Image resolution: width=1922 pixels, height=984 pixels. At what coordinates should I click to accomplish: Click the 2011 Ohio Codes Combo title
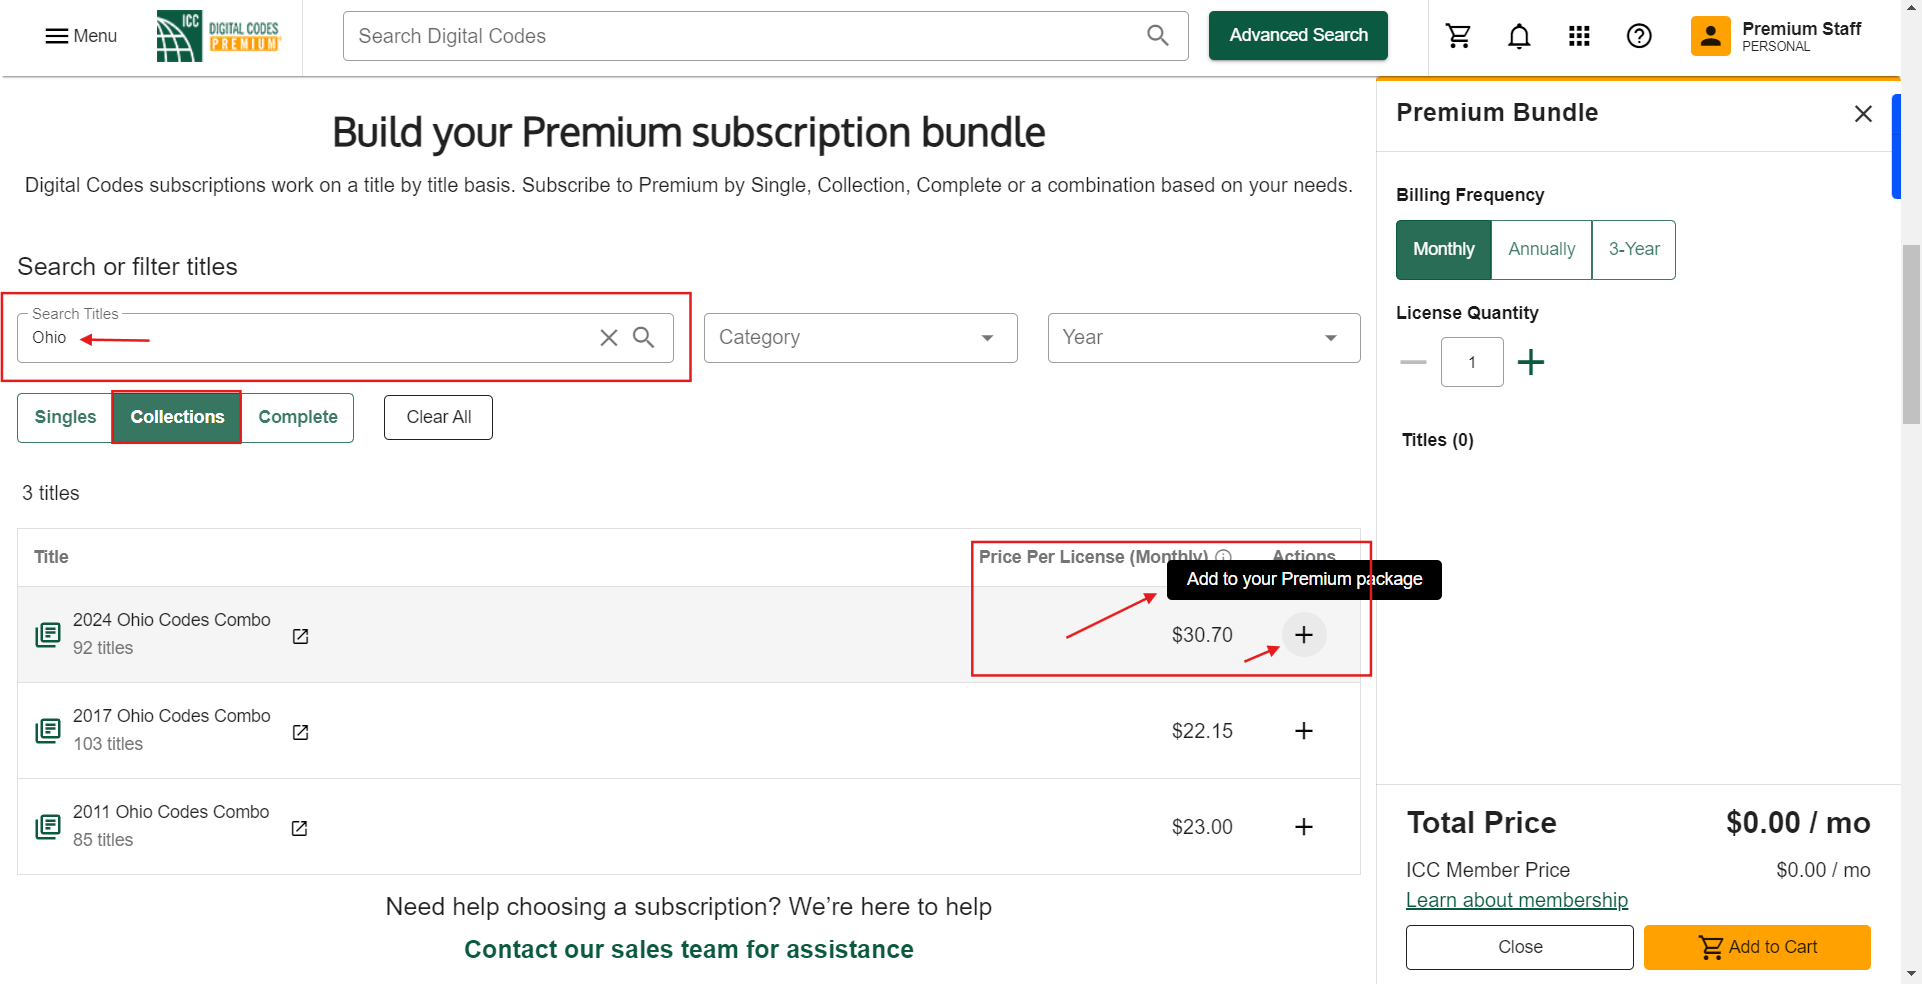[x=171, y=812]
